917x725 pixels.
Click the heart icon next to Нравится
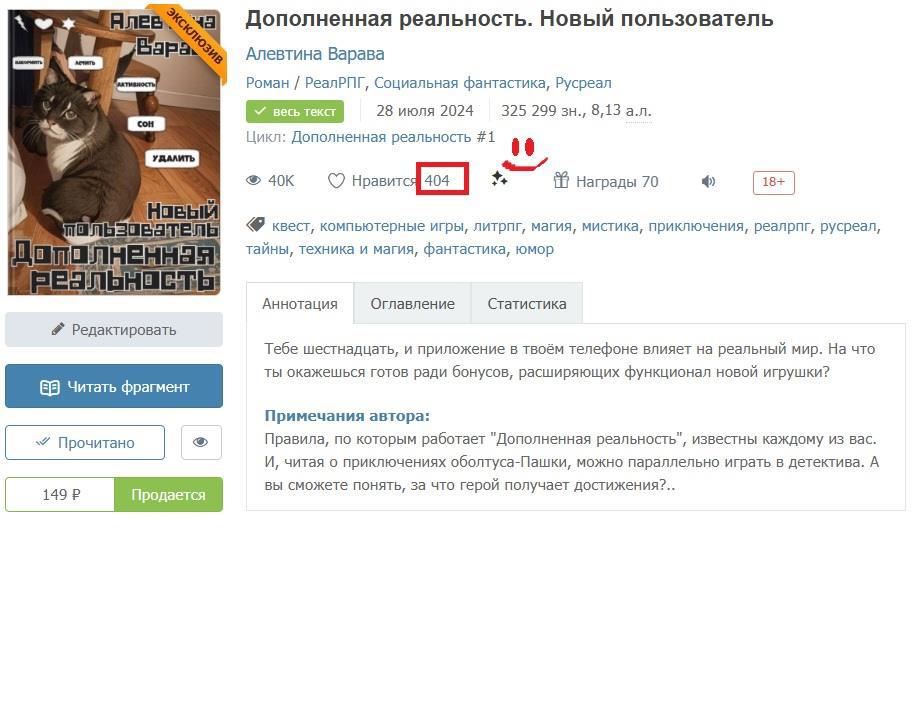[336, 181]
